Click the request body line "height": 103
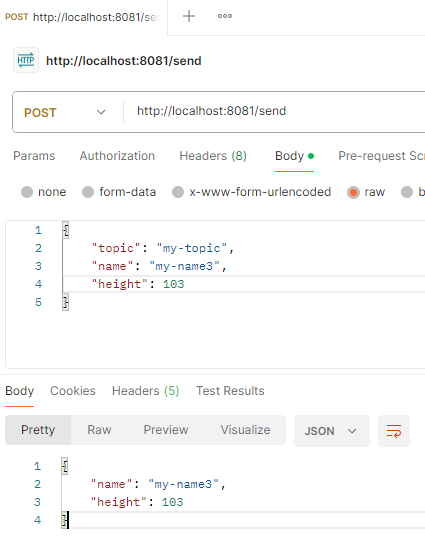425x542 pixels. tap(138, 284)
